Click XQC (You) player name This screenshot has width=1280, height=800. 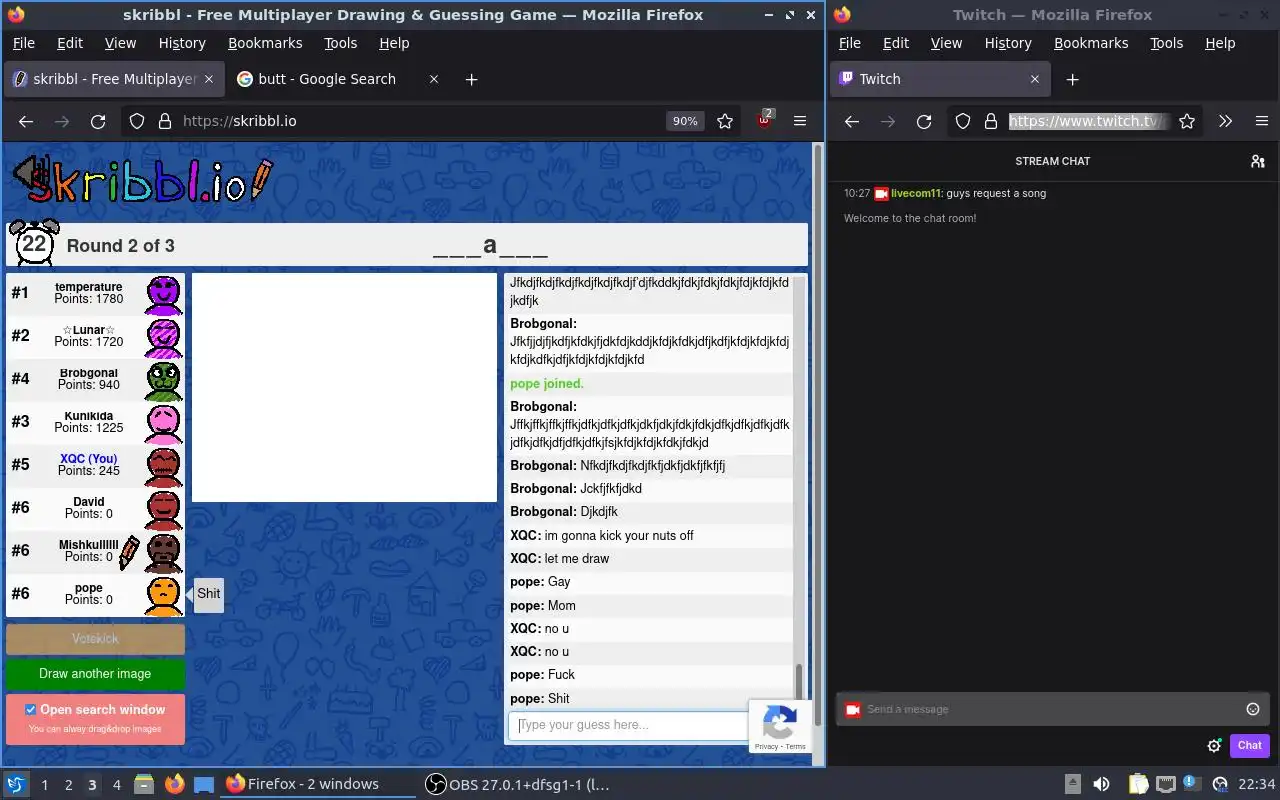88,459
